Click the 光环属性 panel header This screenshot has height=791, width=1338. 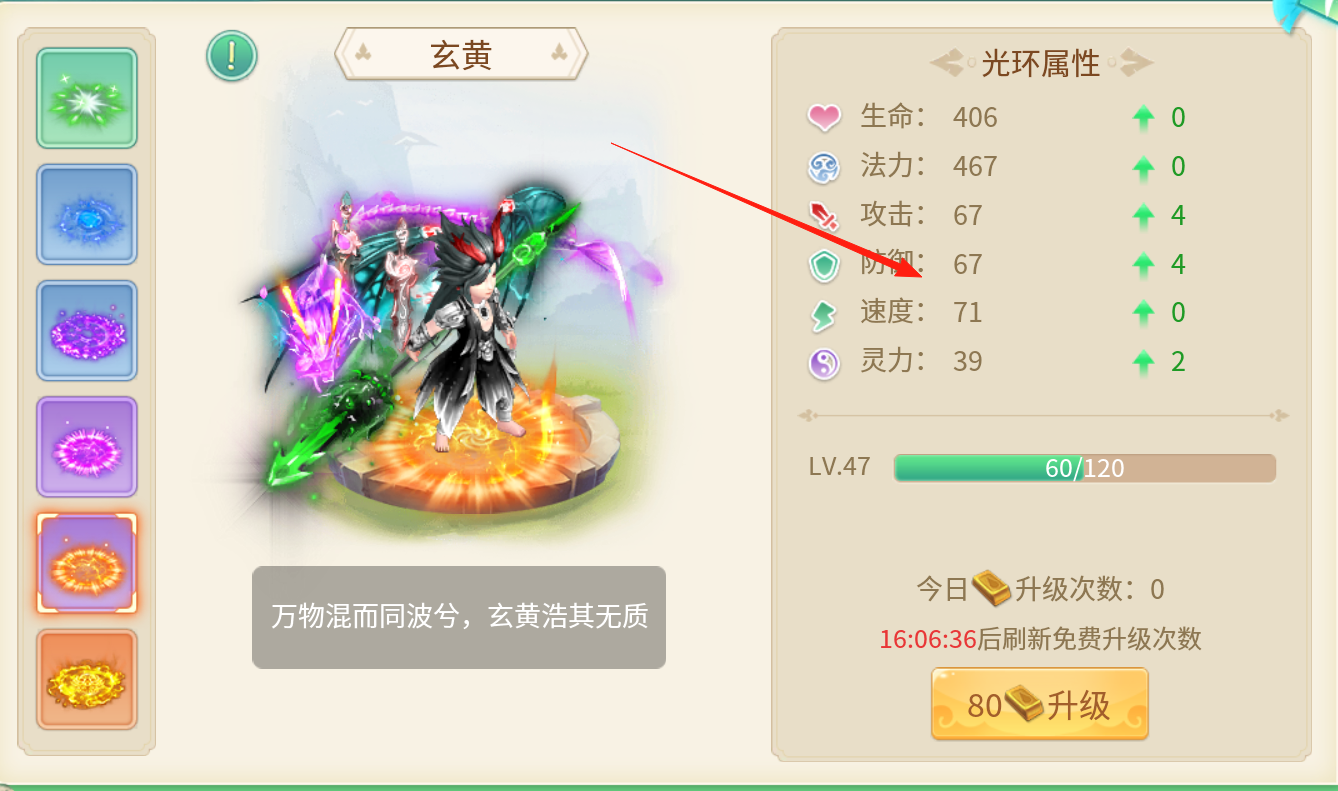click(x=1041, y=64)
